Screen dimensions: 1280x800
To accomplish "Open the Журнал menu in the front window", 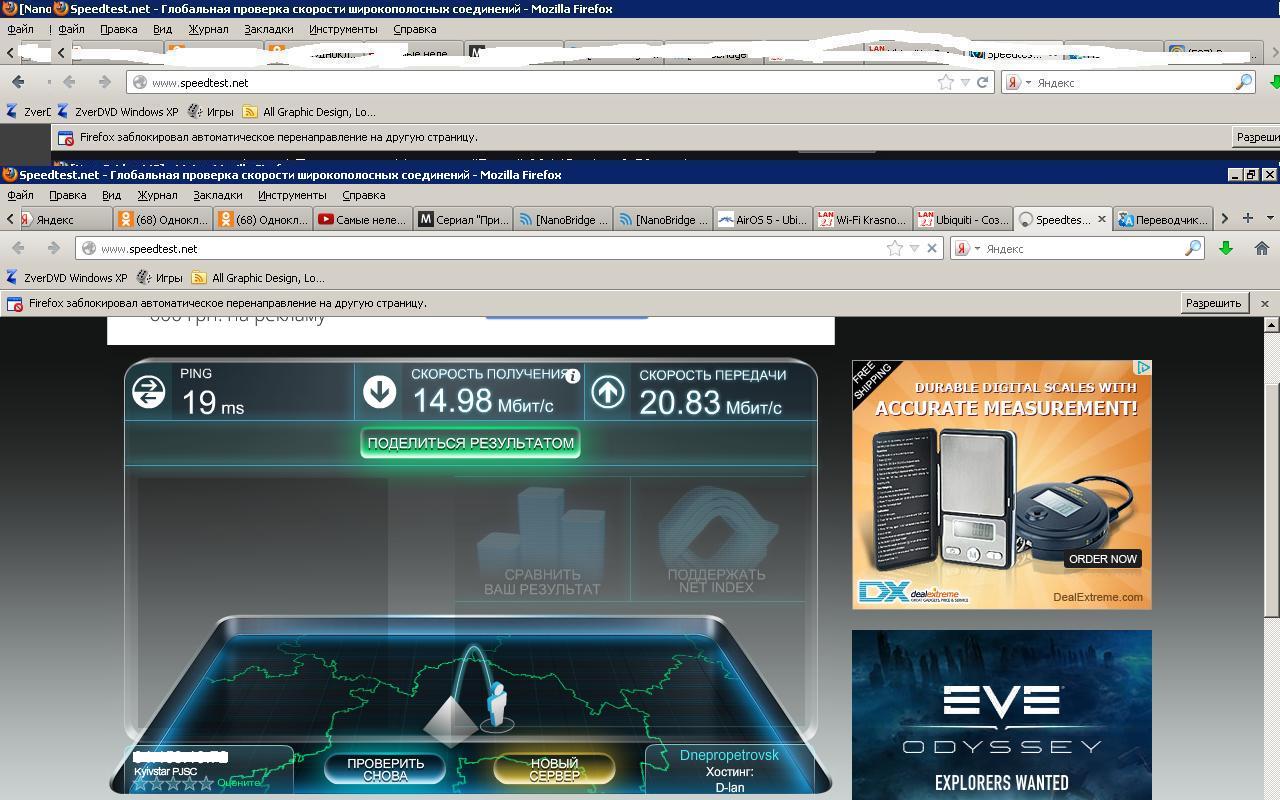I will (x=157, y=195).
